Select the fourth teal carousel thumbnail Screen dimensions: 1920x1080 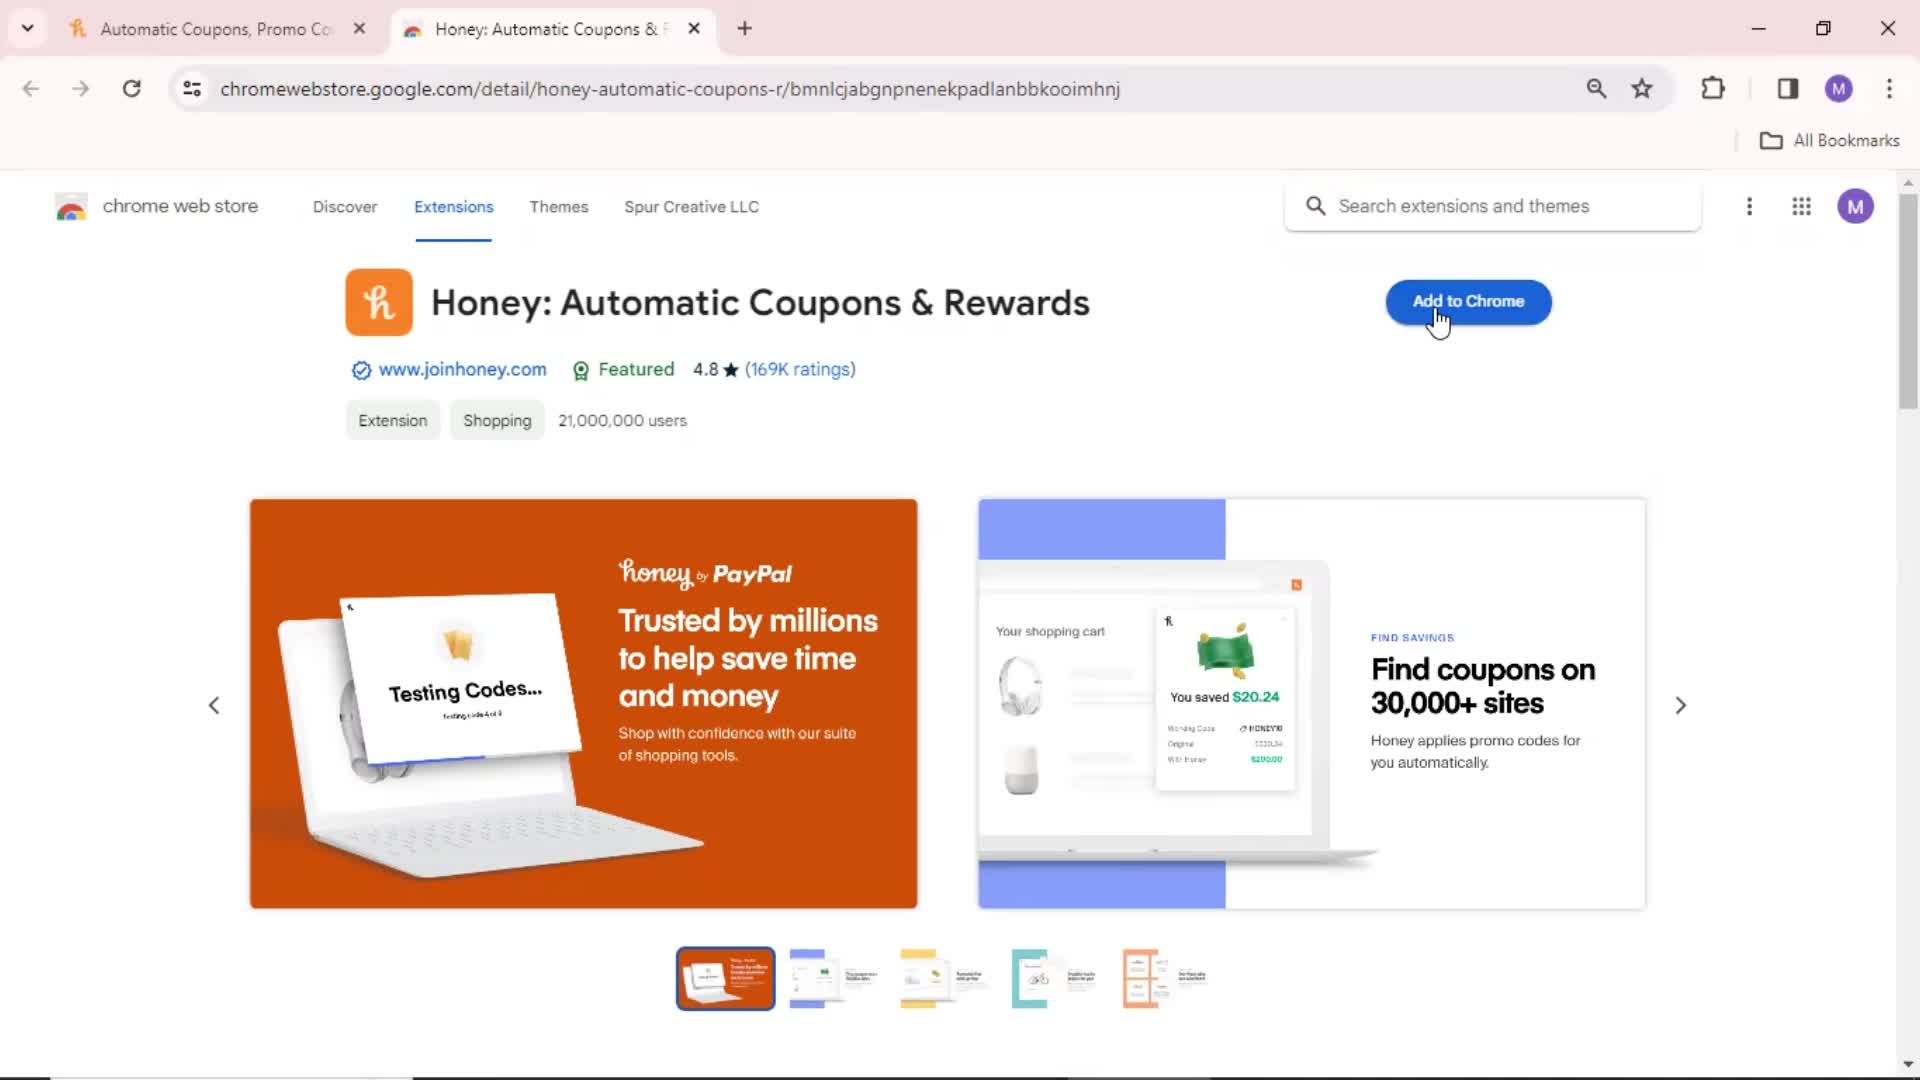[x=1057, y=979]
